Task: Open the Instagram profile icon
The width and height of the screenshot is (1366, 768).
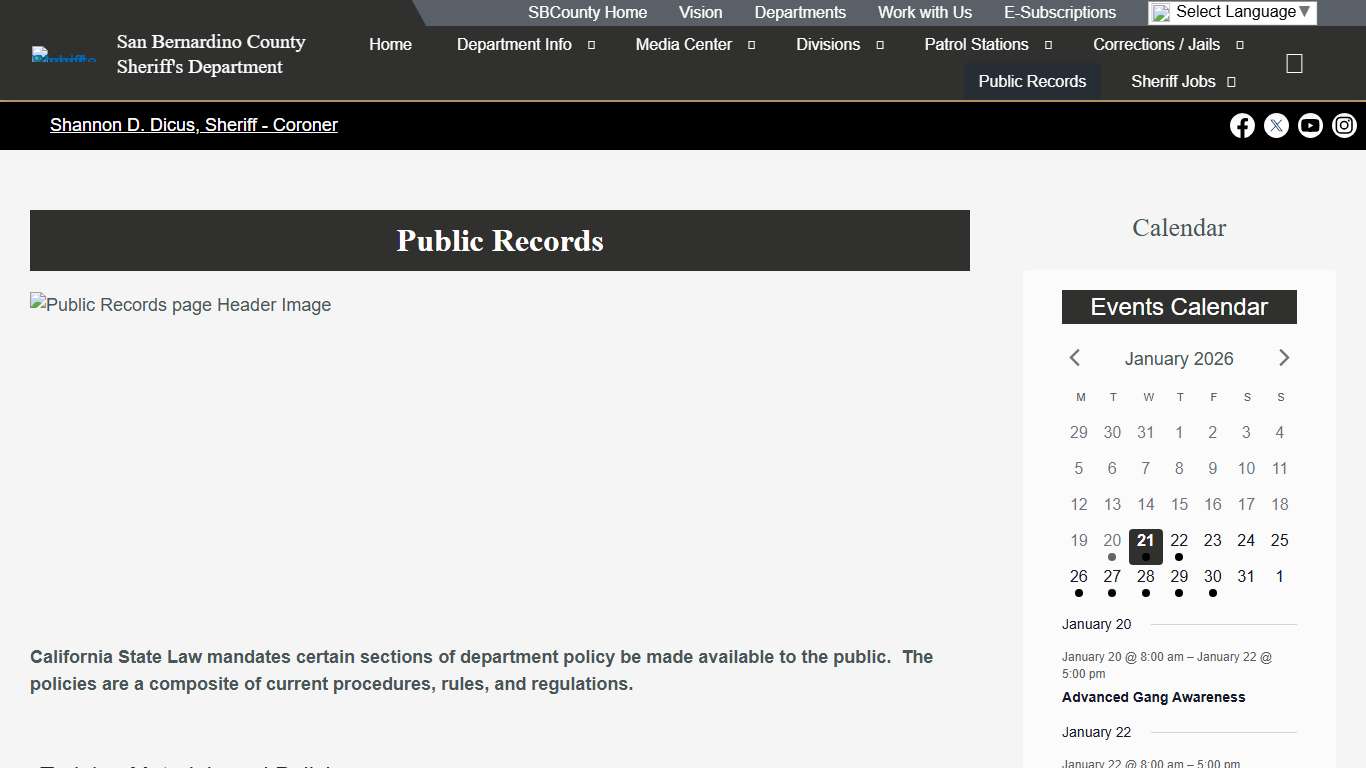Action: click(1344, 125)
